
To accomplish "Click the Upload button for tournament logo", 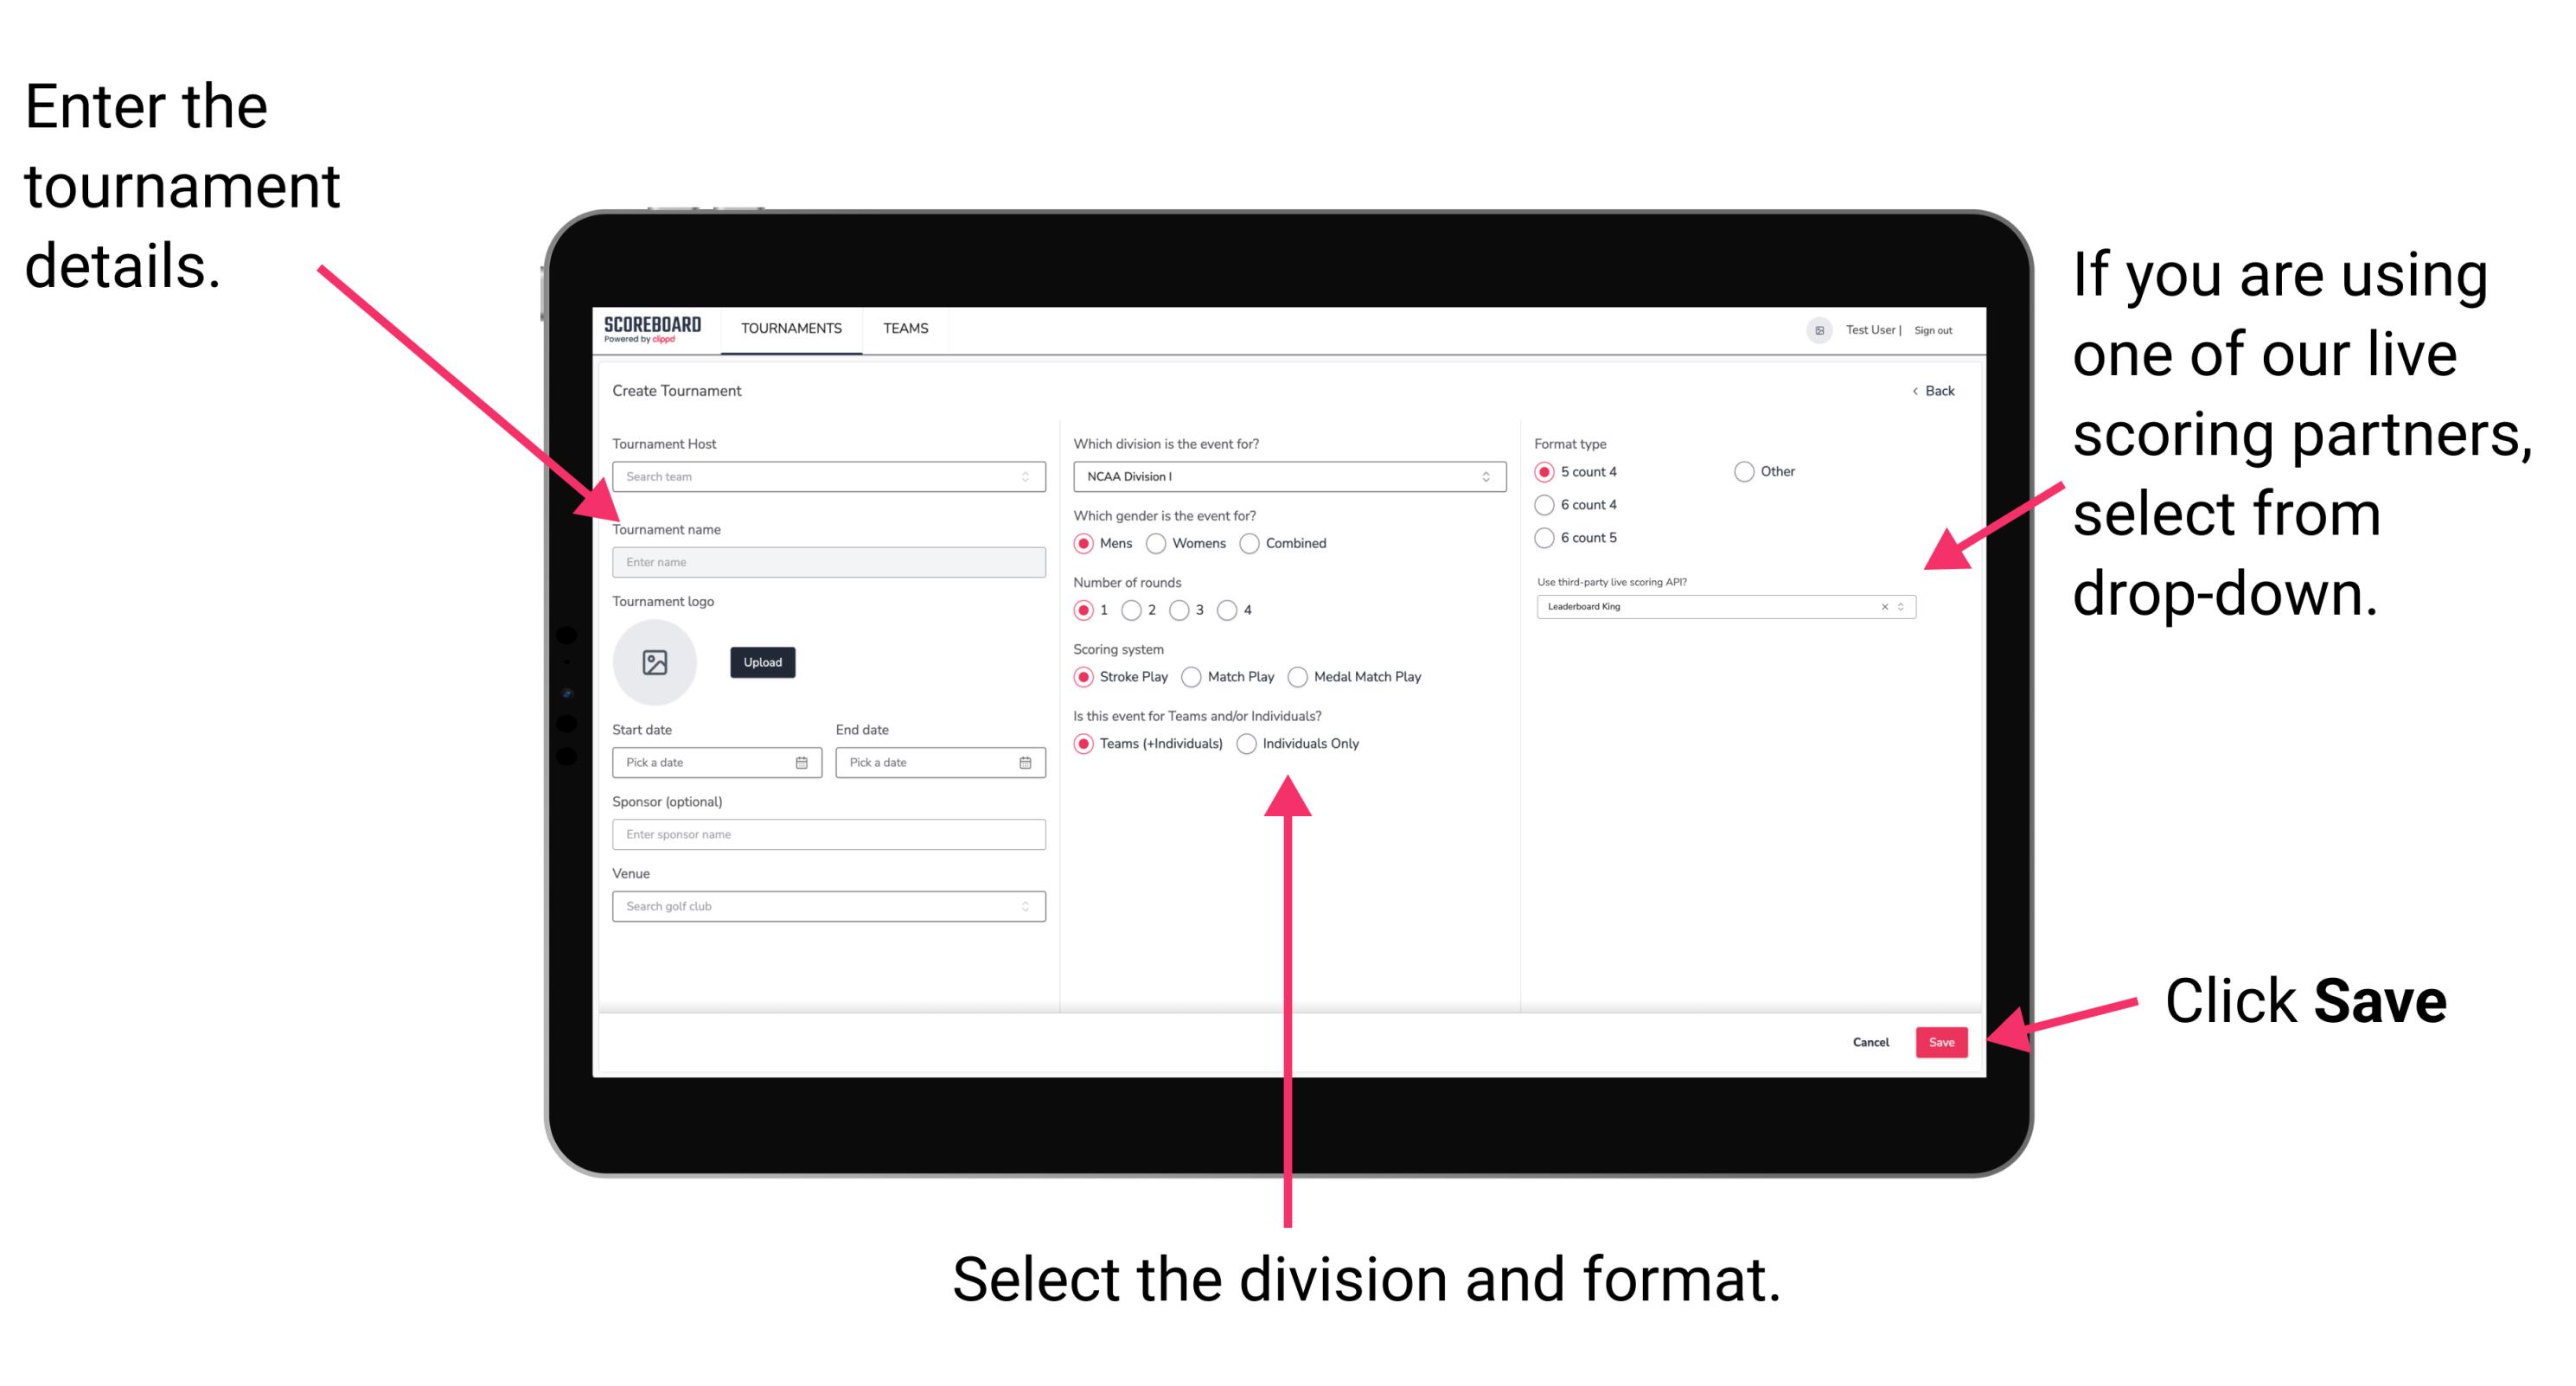I will coord(761,662).
